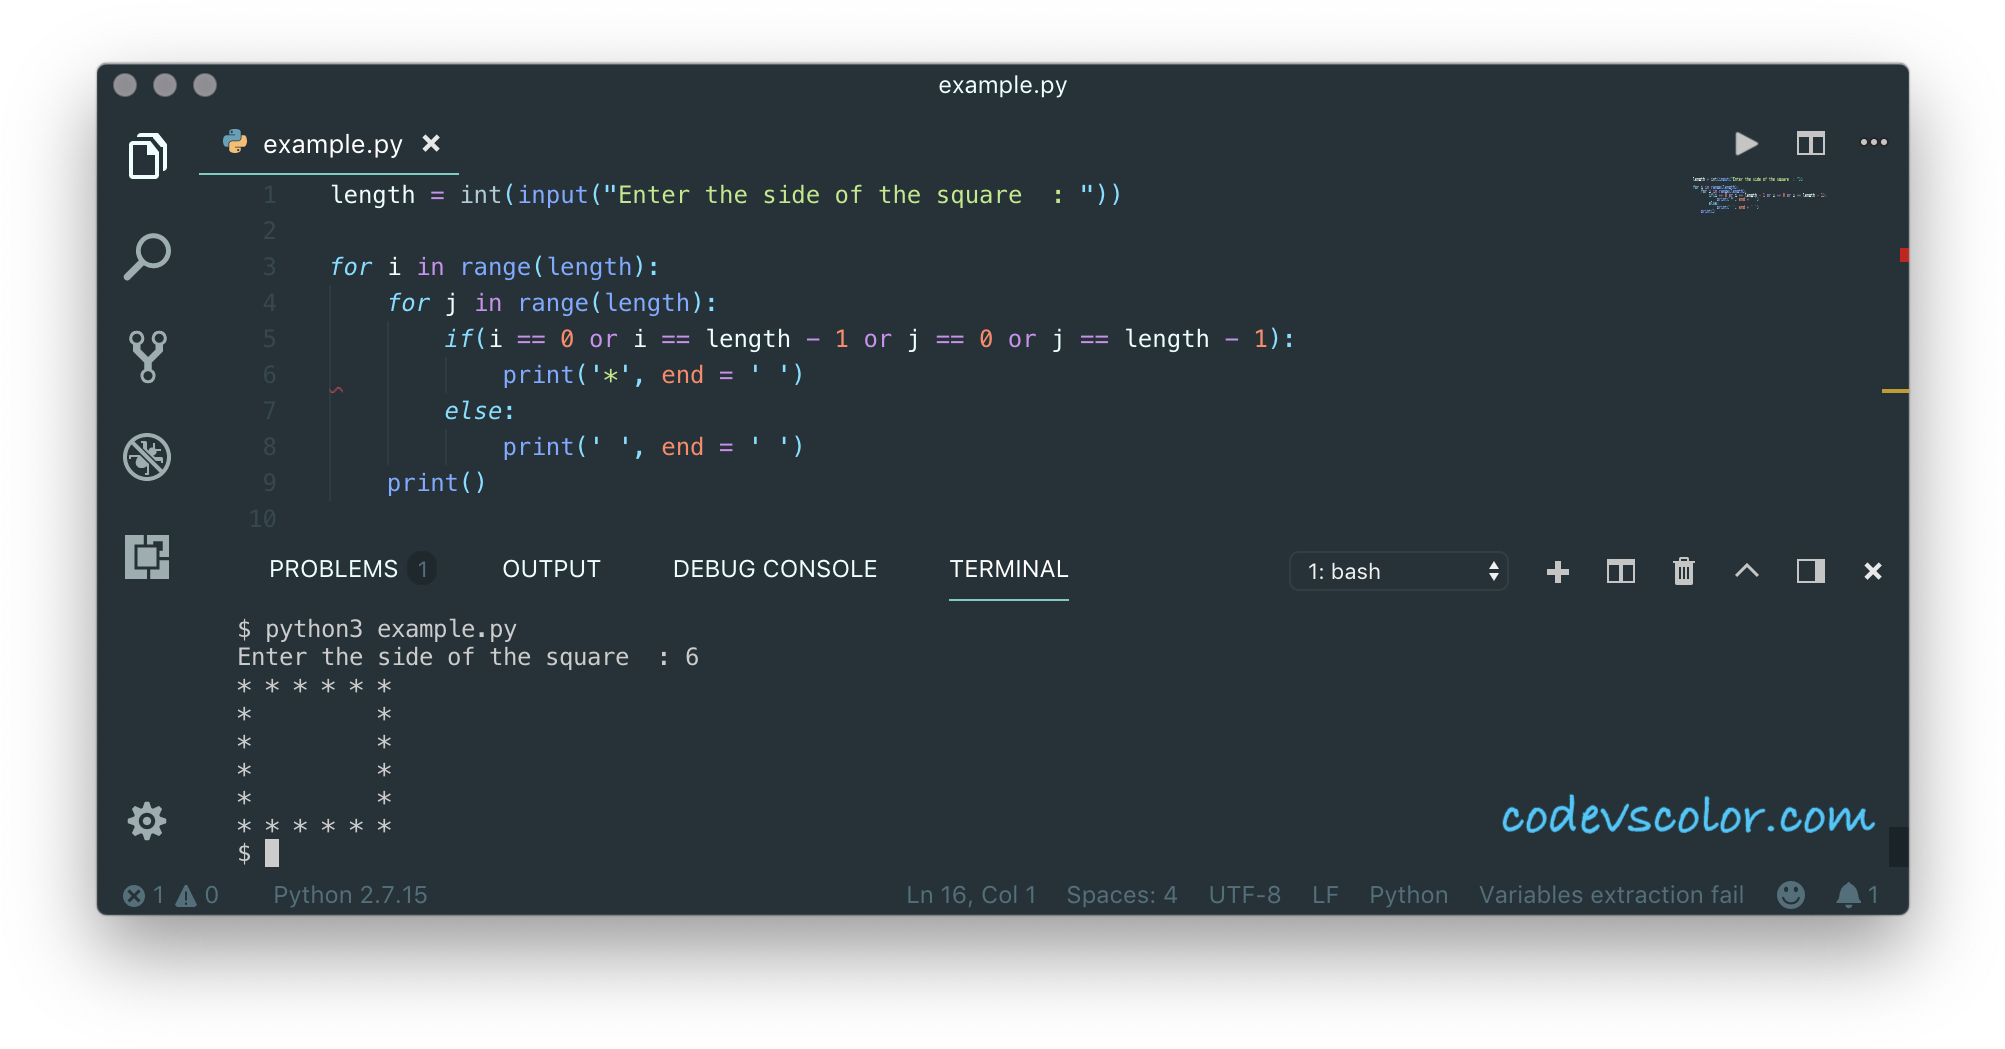The width and height of the screenshot is (2005, 1049).
Task: Move panel to the right side
Action: click(x=1810, y=571)
